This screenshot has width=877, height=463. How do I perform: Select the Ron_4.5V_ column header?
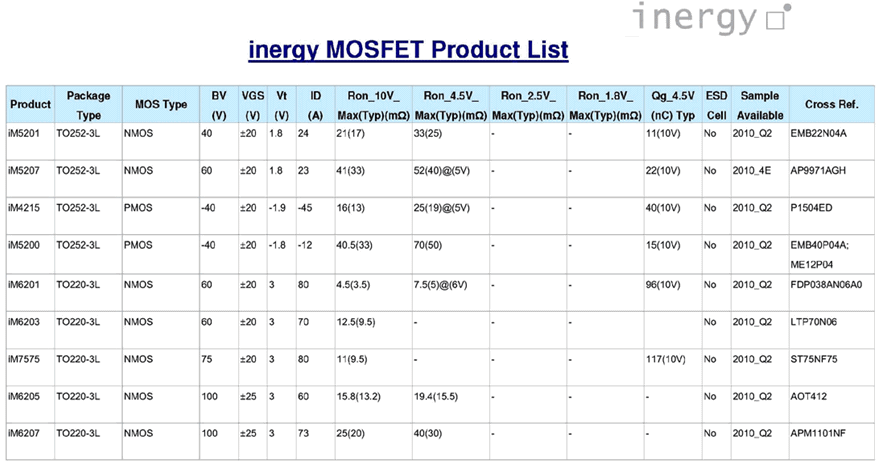[451, 105]
